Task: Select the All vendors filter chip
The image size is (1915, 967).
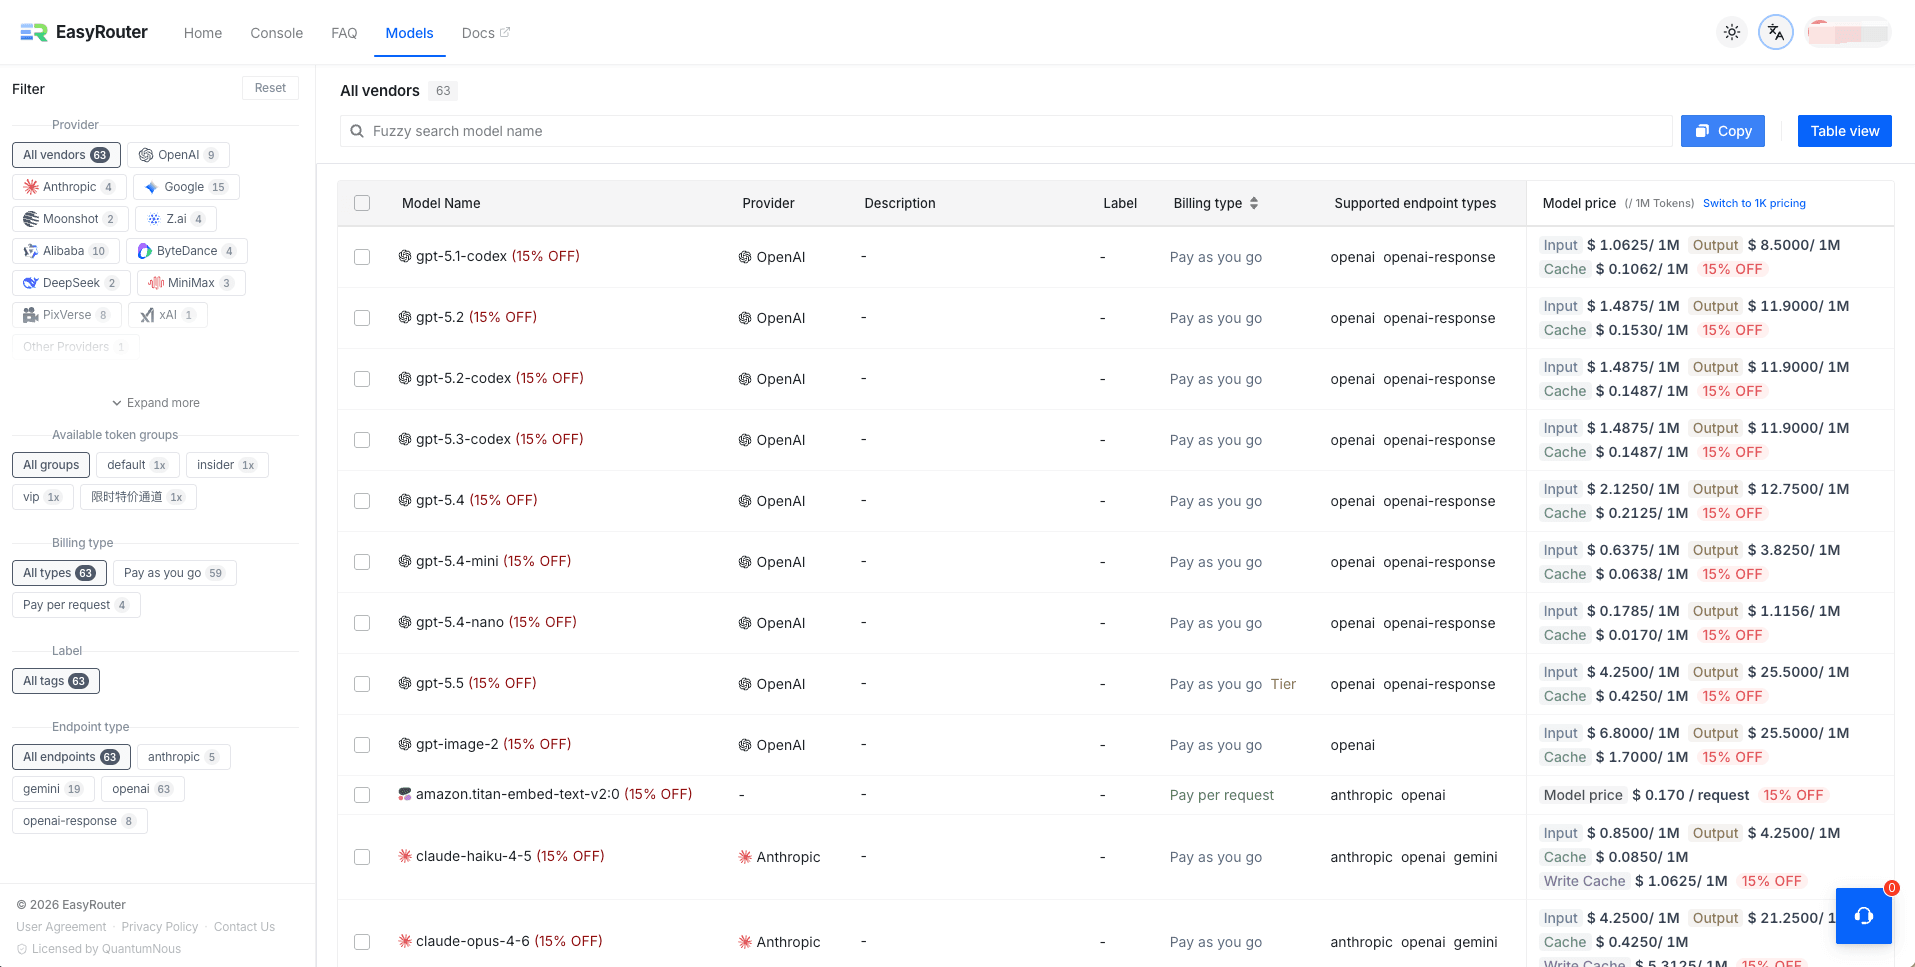Action: (x=66, y=155)
